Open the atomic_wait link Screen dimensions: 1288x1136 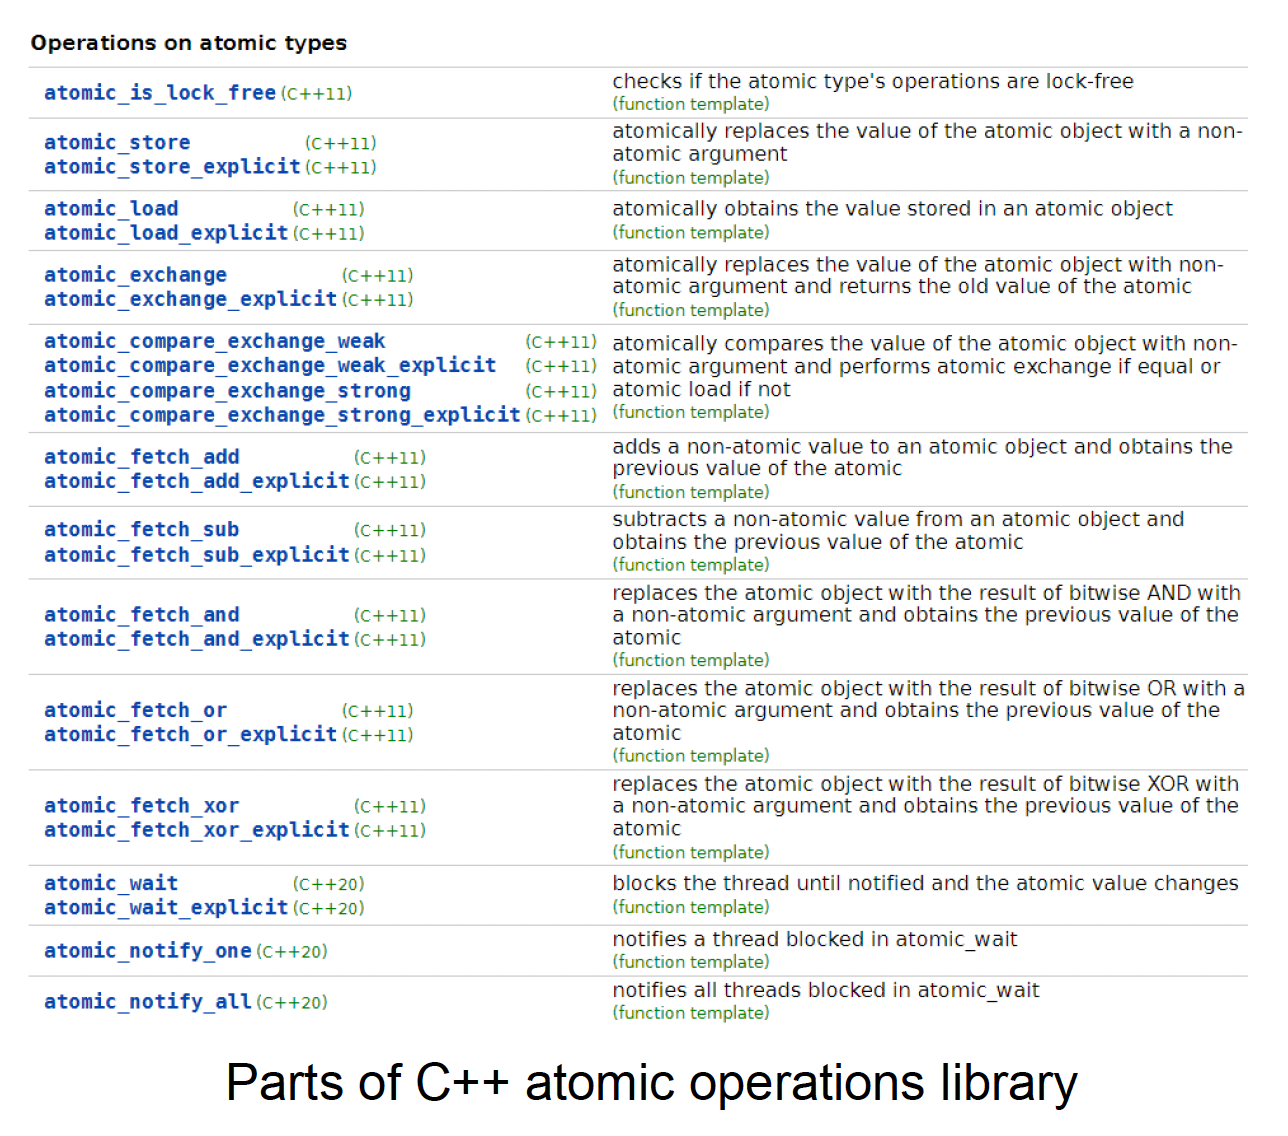pyautogui.click(x=111, y=884)
